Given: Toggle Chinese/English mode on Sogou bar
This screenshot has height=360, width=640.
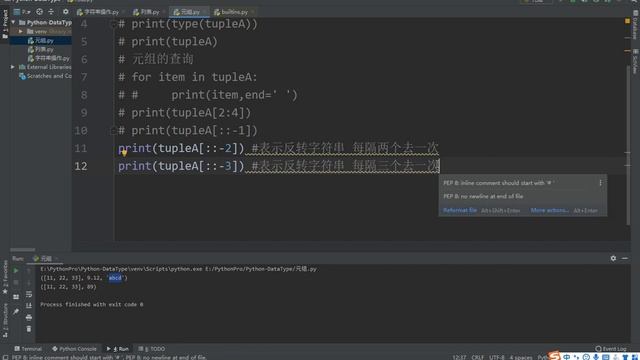Looking at the screenshot, I should tap(567, 357).
